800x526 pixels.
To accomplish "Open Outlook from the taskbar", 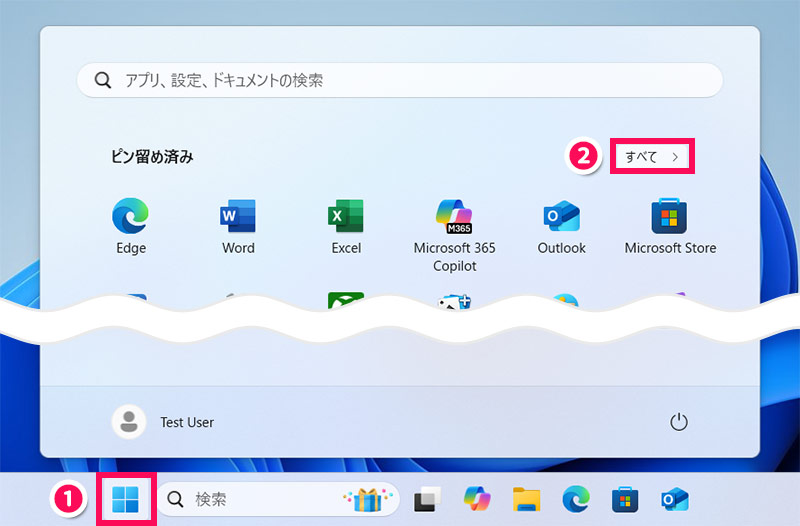I will coord(674,498).
